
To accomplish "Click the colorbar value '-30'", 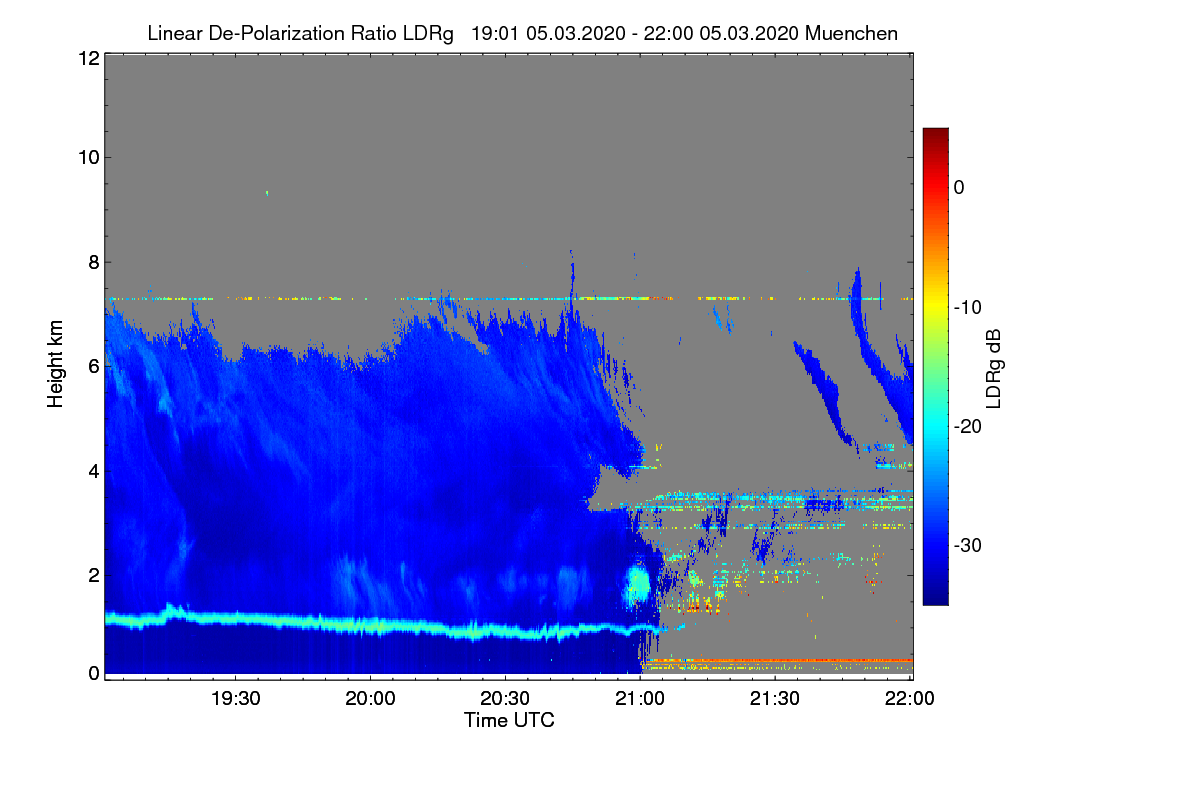I will pyautogui.click(x=970, y=545).
